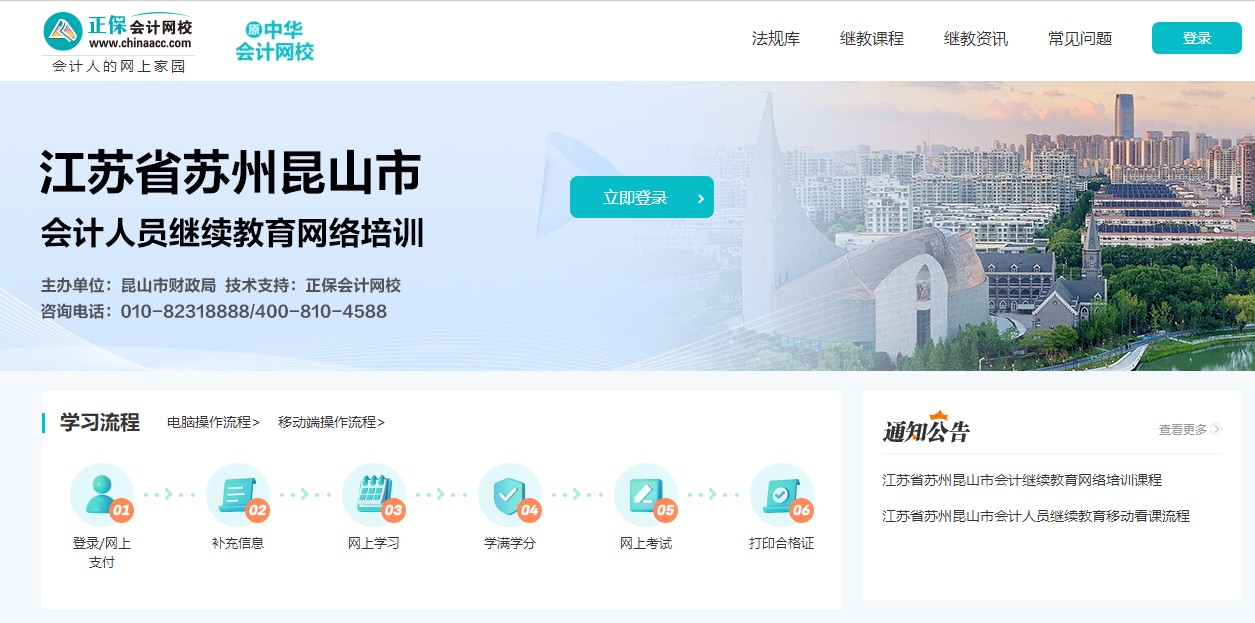Click the consultation phone number 010-82318888/400-810-4588
The height and width of the screenshot is (623, 1255).
coord(254,312)
